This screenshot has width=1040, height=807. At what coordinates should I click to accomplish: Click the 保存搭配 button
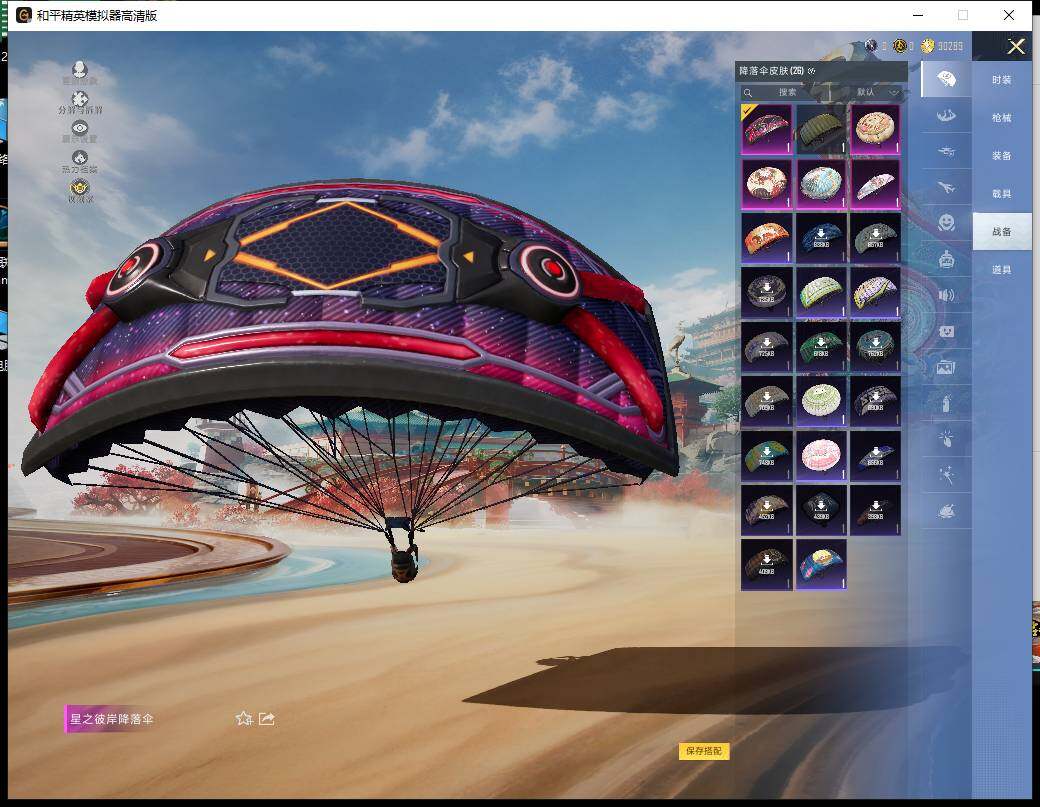(x=704, y=751)
